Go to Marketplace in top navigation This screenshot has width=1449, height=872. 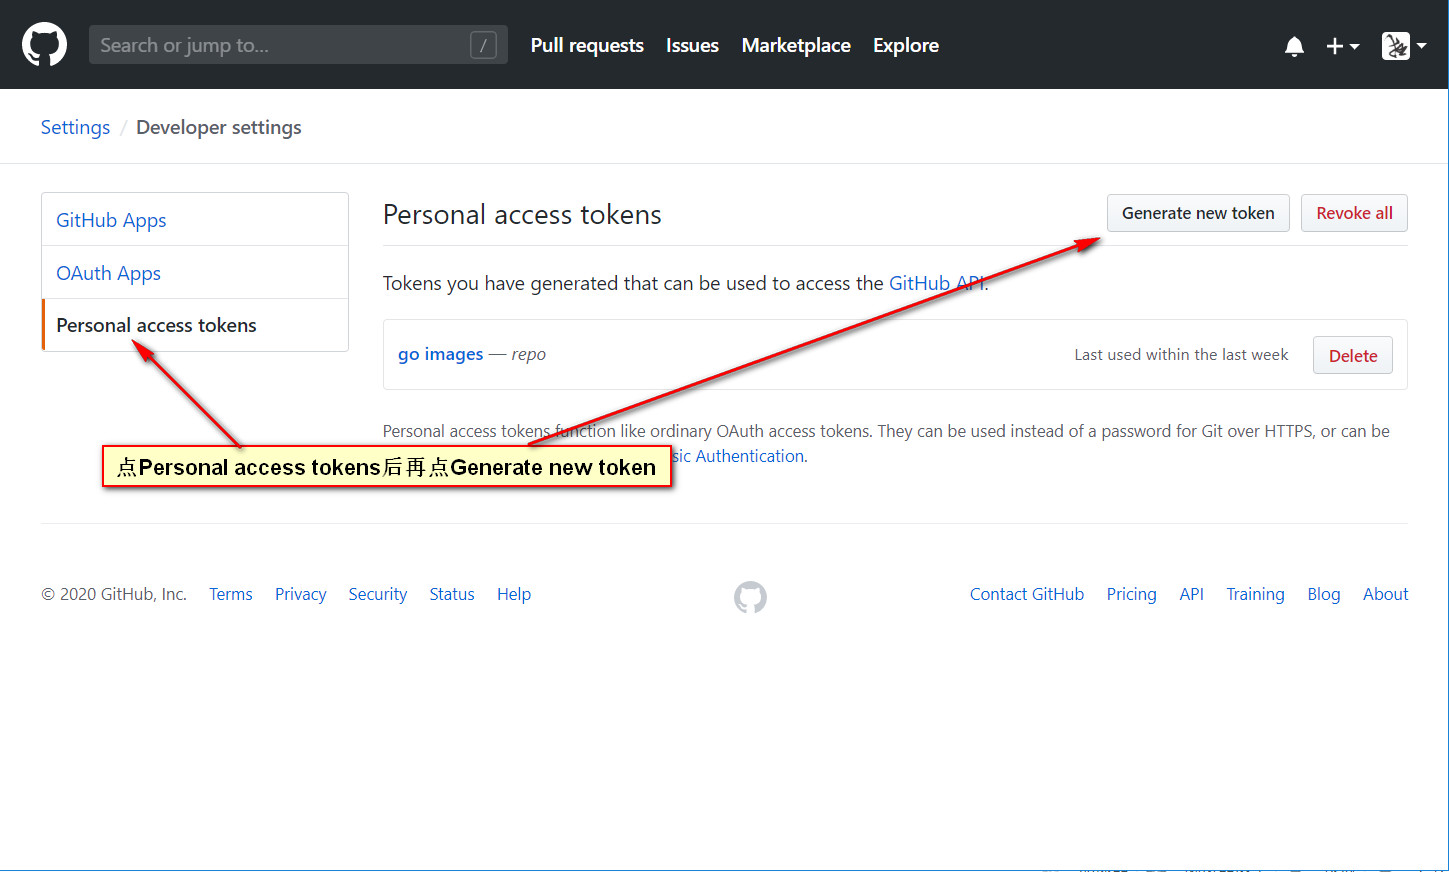(796, 45)
